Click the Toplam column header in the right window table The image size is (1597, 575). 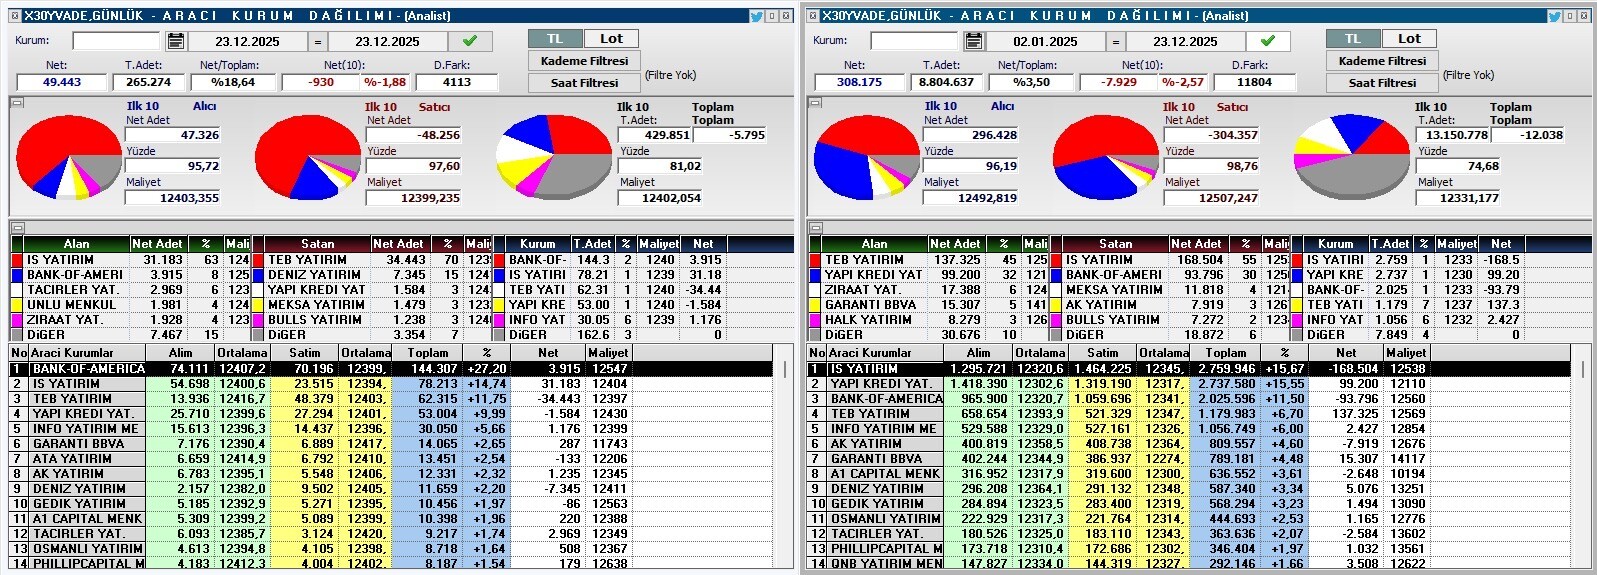pyautogui.click(x=1225, y=353)
